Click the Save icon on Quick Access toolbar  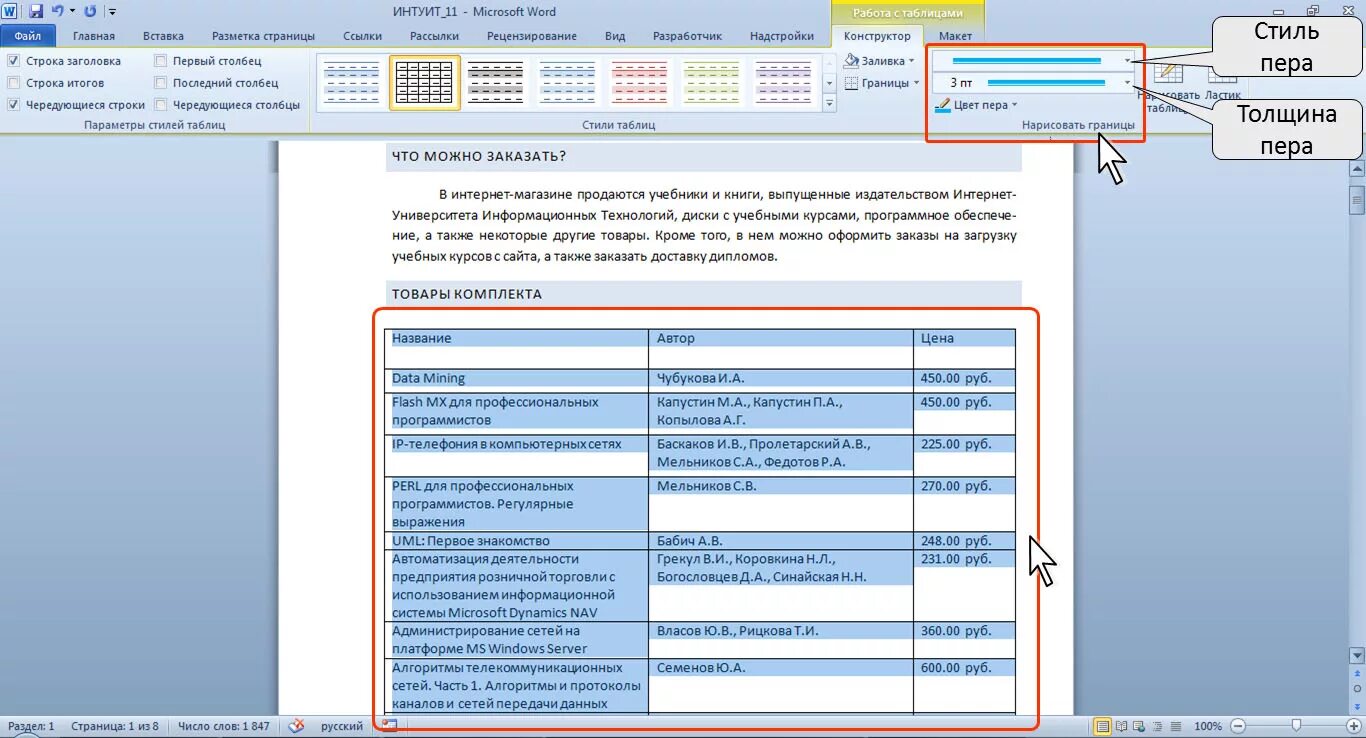(38, 9)
